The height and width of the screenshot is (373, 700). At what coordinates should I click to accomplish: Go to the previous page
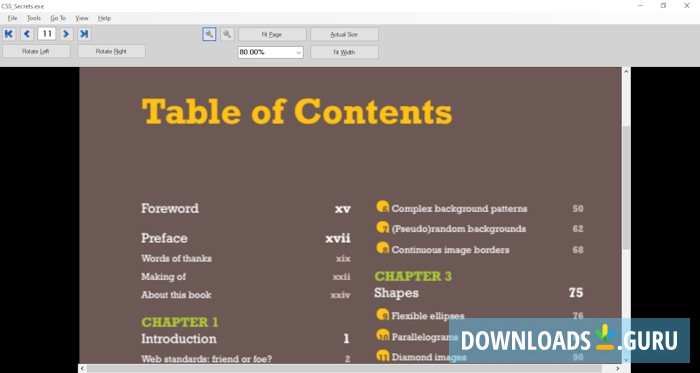27,34
